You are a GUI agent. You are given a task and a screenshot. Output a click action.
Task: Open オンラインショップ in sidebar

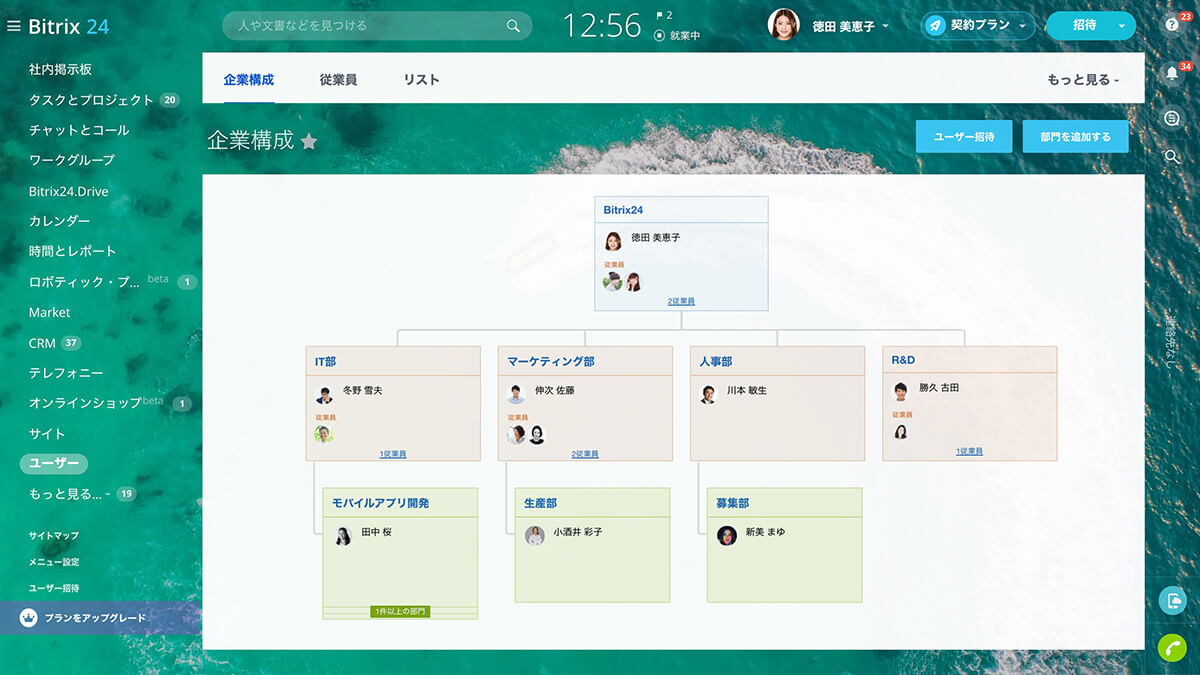(86, 403)
